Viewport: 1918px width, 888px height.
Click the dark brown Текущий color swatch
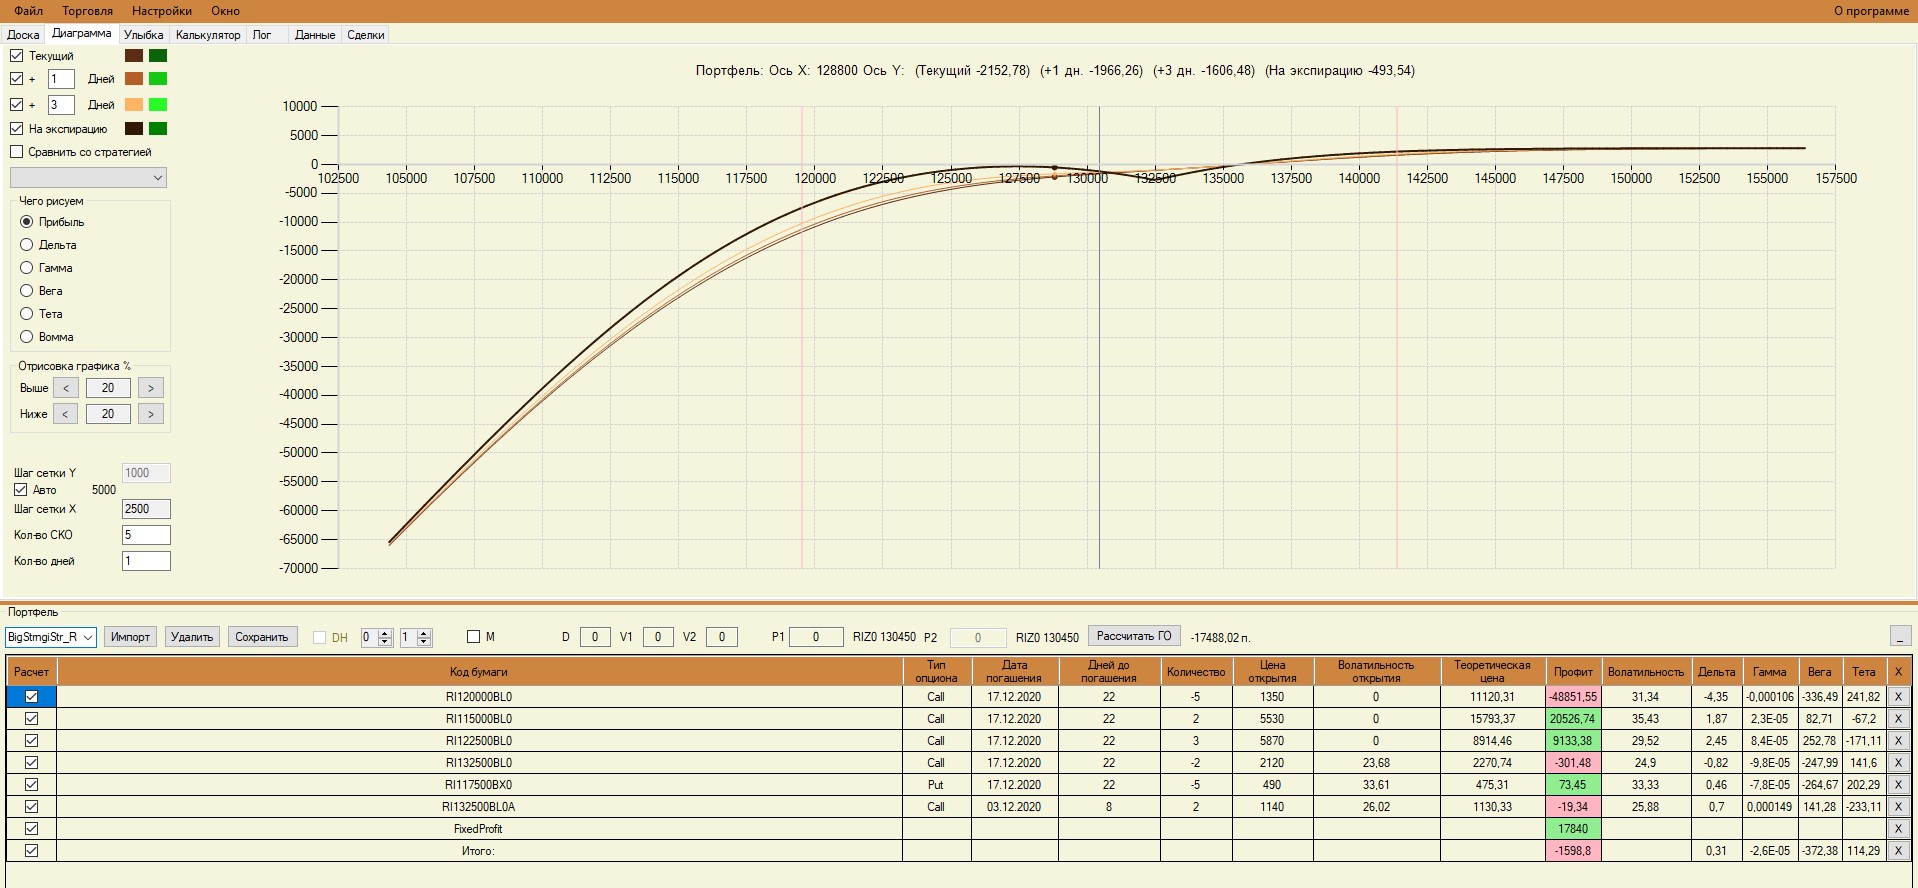(x=134, y=56)
